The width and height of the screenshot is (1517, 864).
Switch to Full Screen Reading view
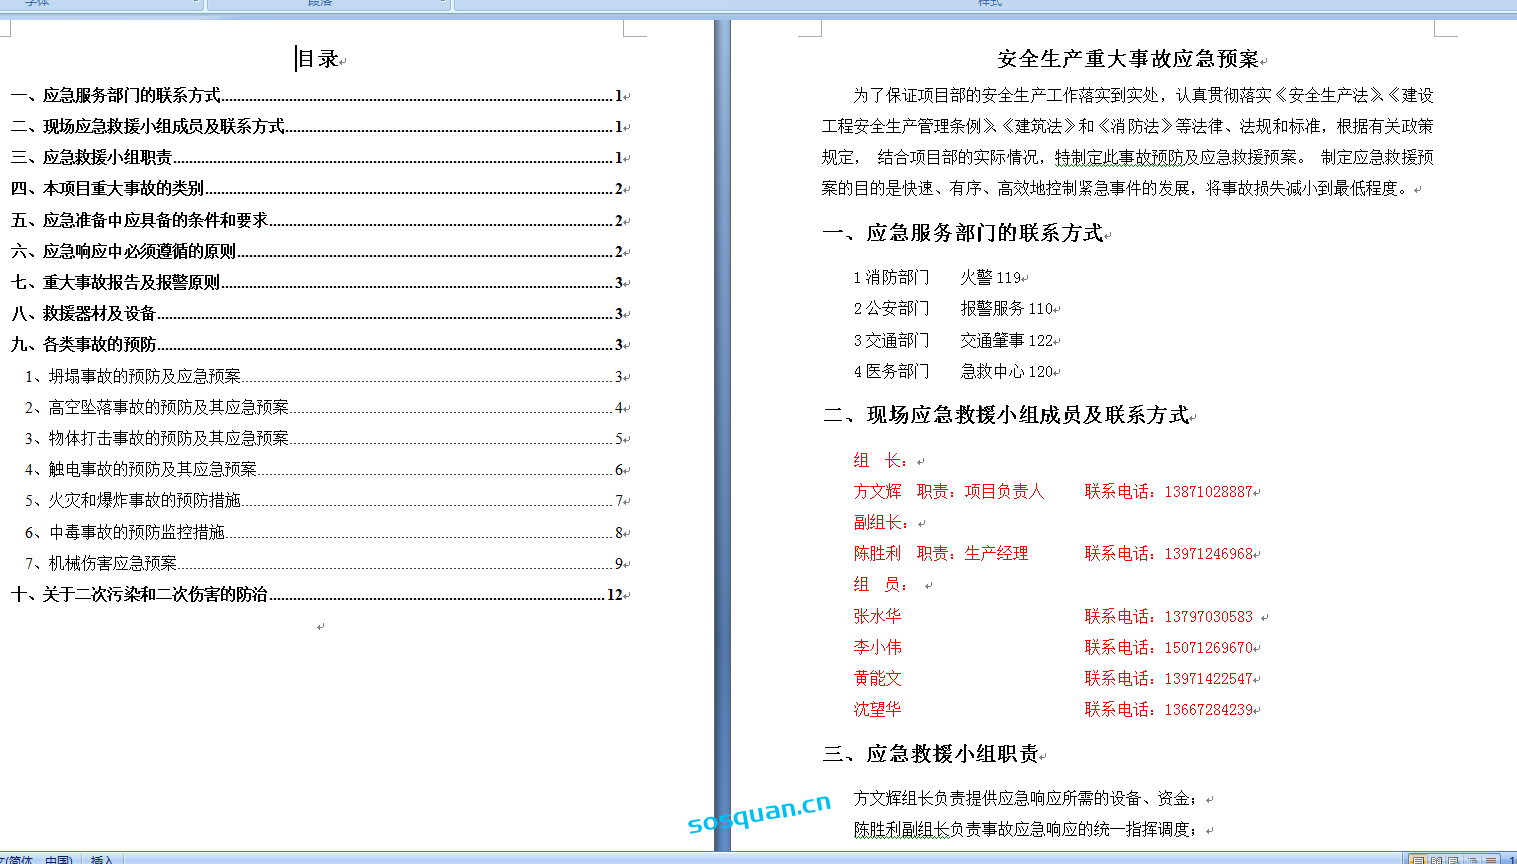click(x=1436, y=859)
